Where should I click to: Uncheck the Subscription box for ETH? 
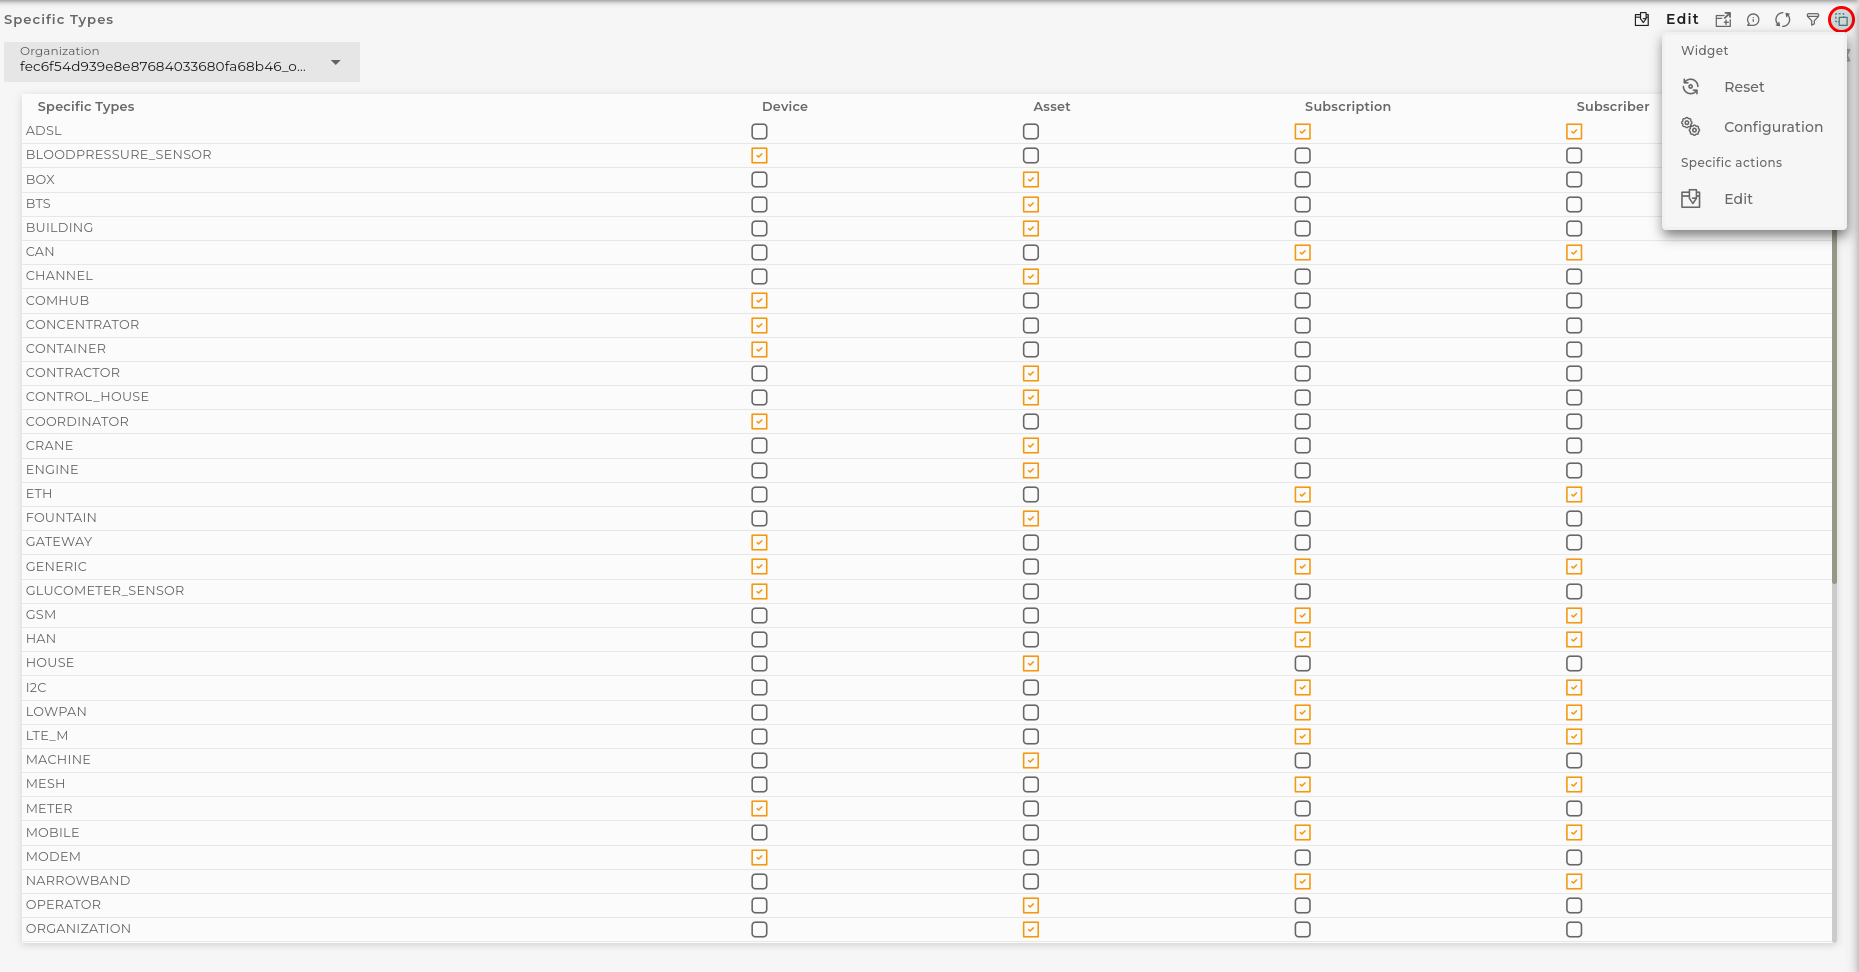tap(1302, 494)
